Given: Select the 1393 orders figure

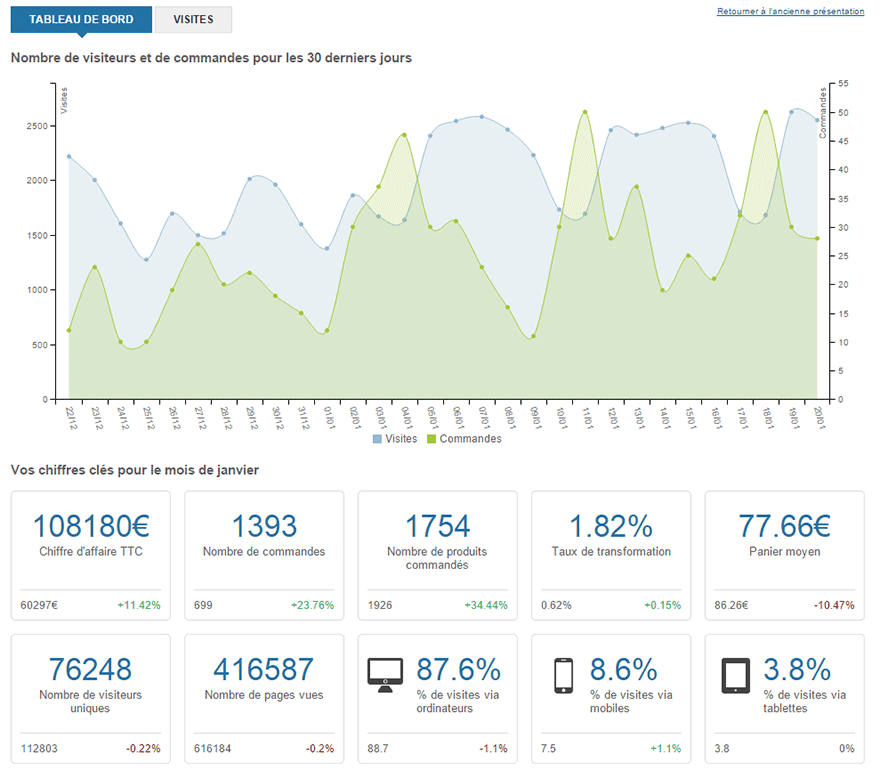Looking at the screenshot, I should tap(264, 526).
